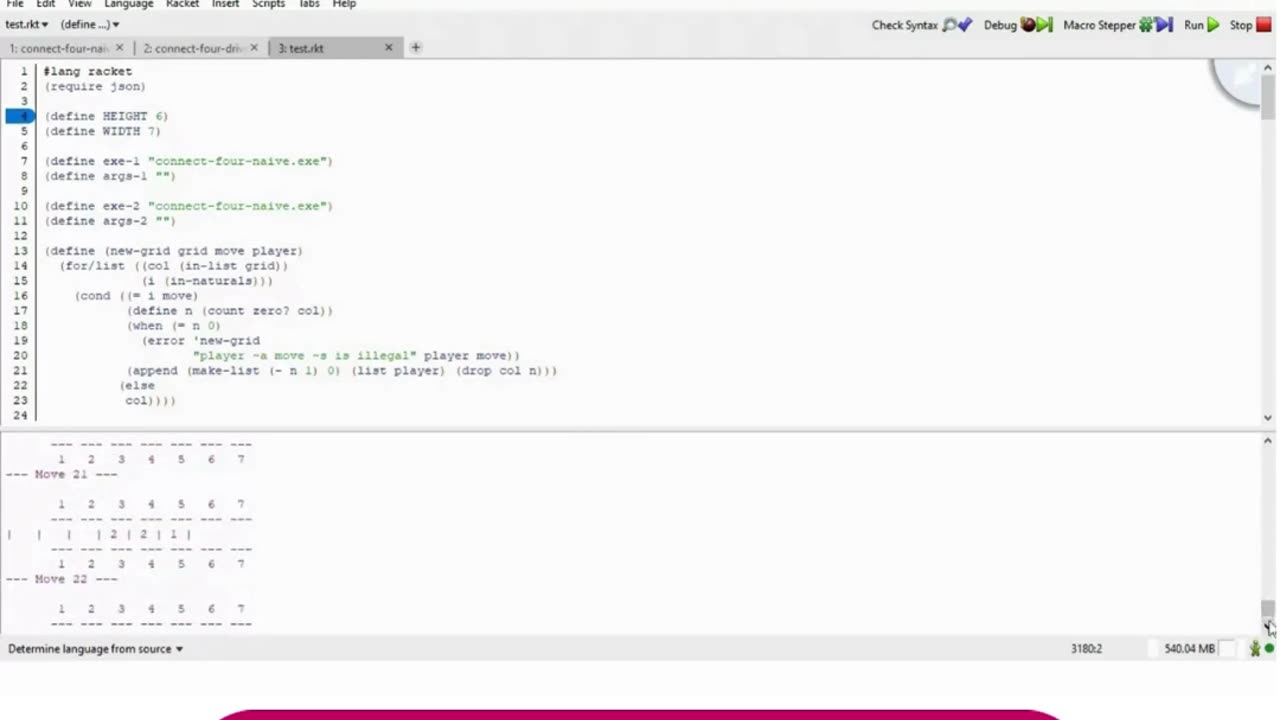
Task: Click the interactions pane scrollbar thumb
Action: pos(1268,609)
